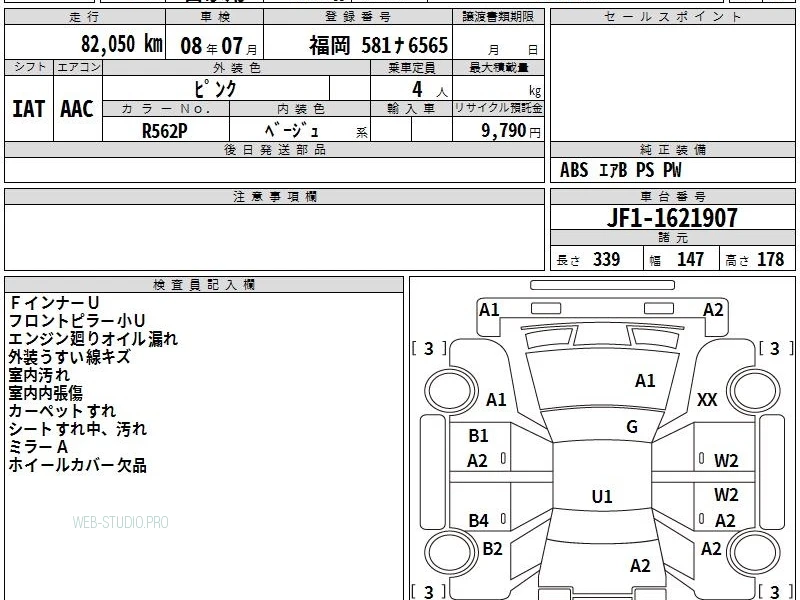Click the XX mark on car diagram

[707, 399]
